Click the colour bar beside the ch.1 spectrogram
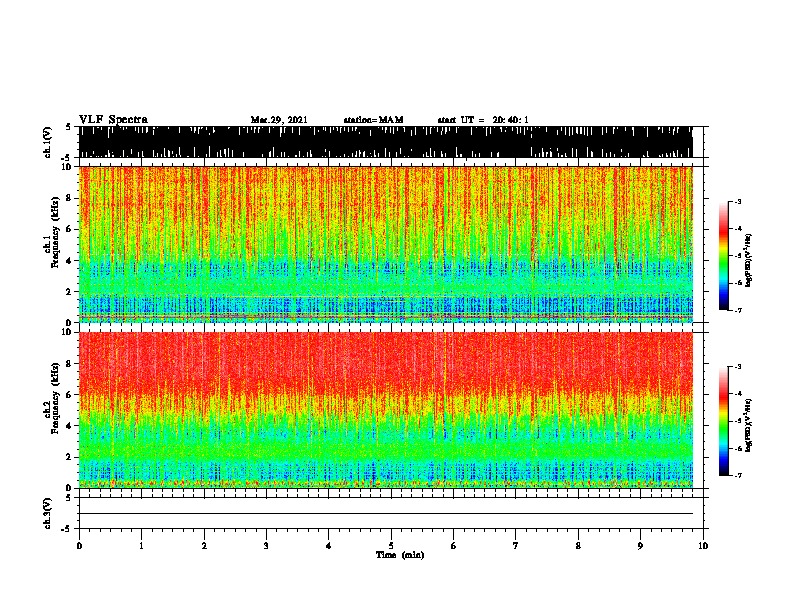792x612 pixels. point(723,256)
